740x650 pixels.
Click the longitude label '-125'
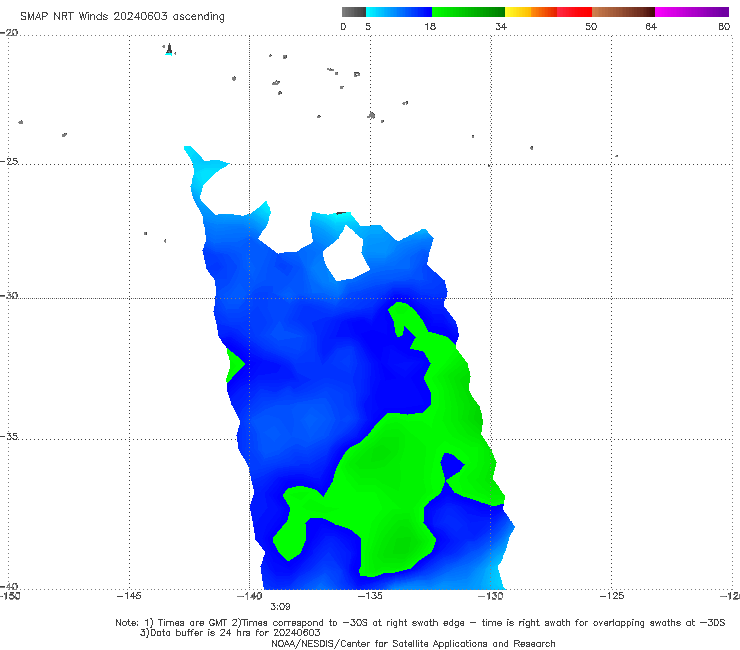[611, 596]
